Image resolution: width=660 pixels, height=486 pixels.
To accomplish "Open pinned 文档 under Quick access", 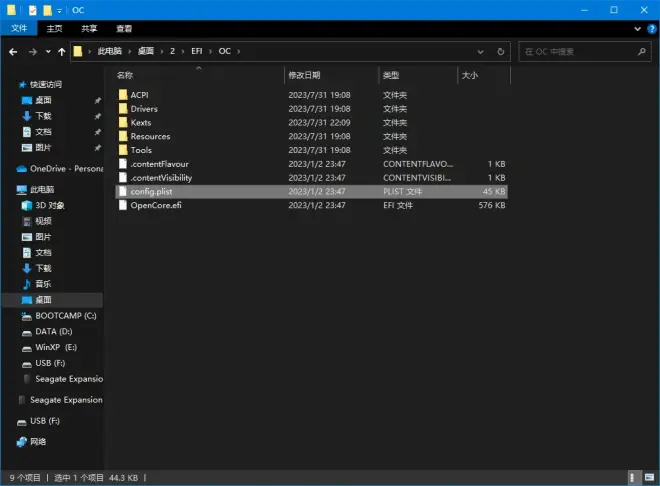I will point(43,132).
